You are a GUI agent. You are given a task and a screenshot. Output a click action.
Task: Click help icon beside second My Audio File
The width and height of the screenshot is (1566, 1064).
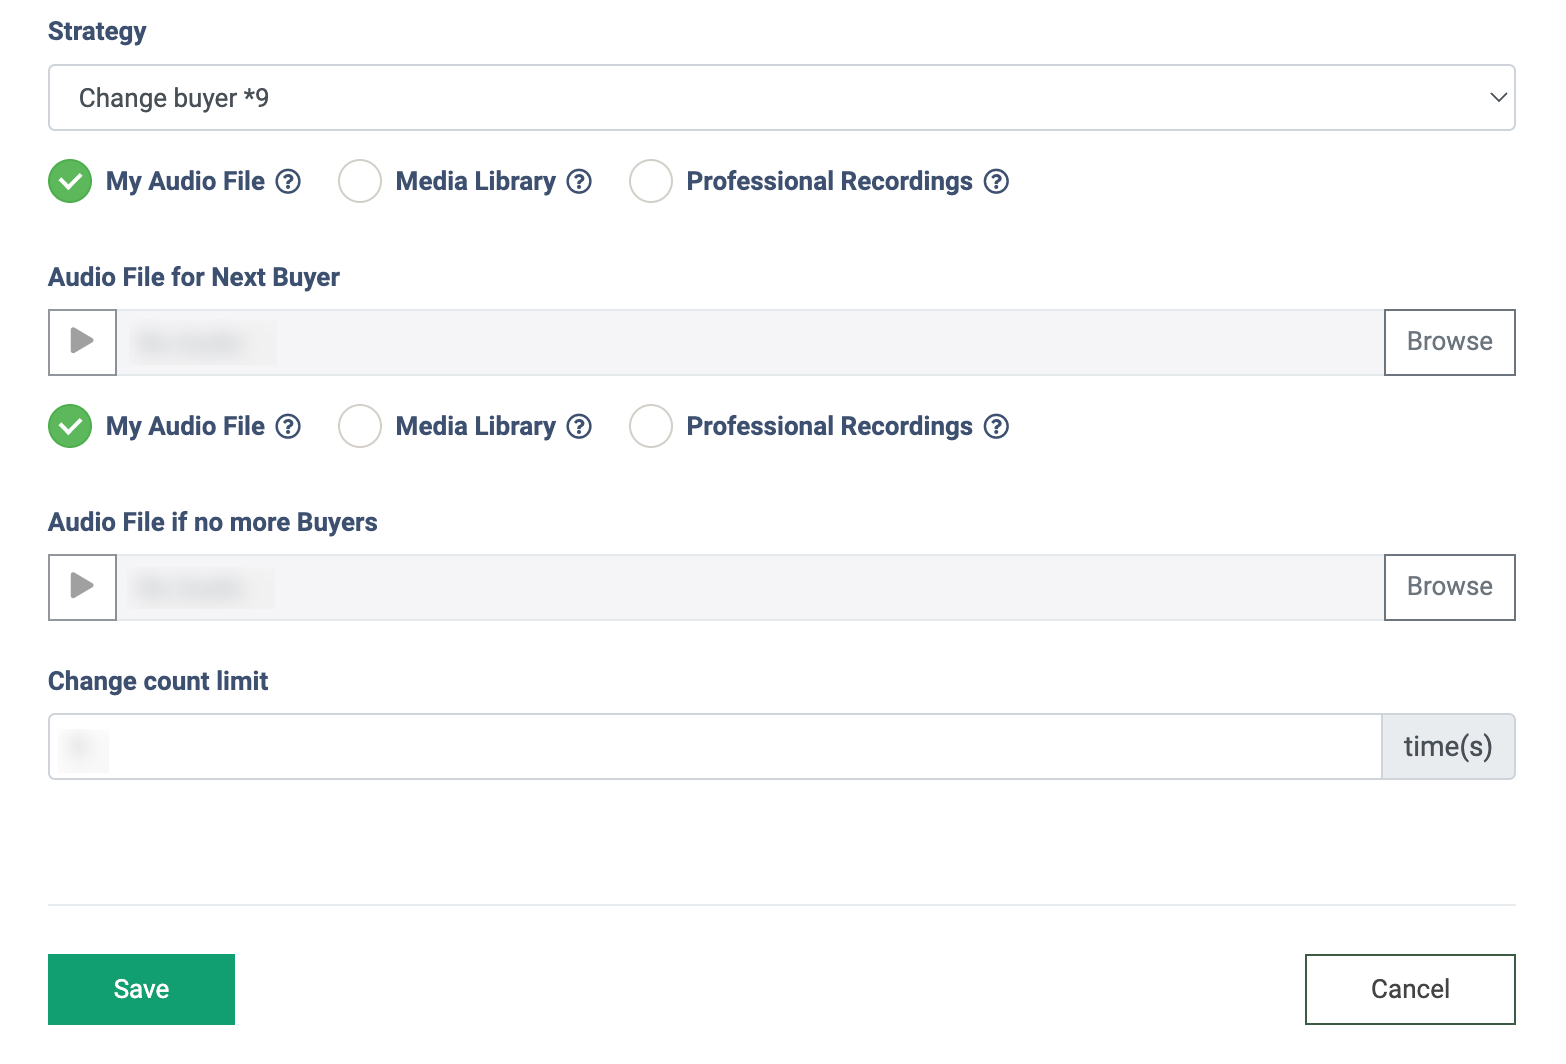[x=288, y=426]
